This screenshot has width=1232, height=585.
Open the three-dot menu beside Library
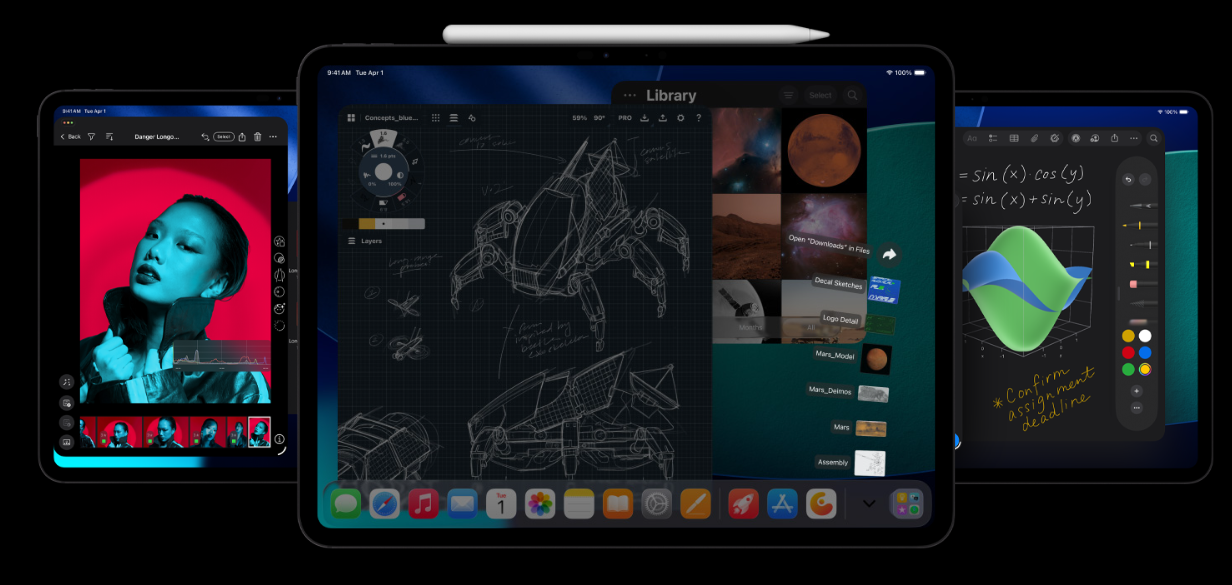[629, 96]
